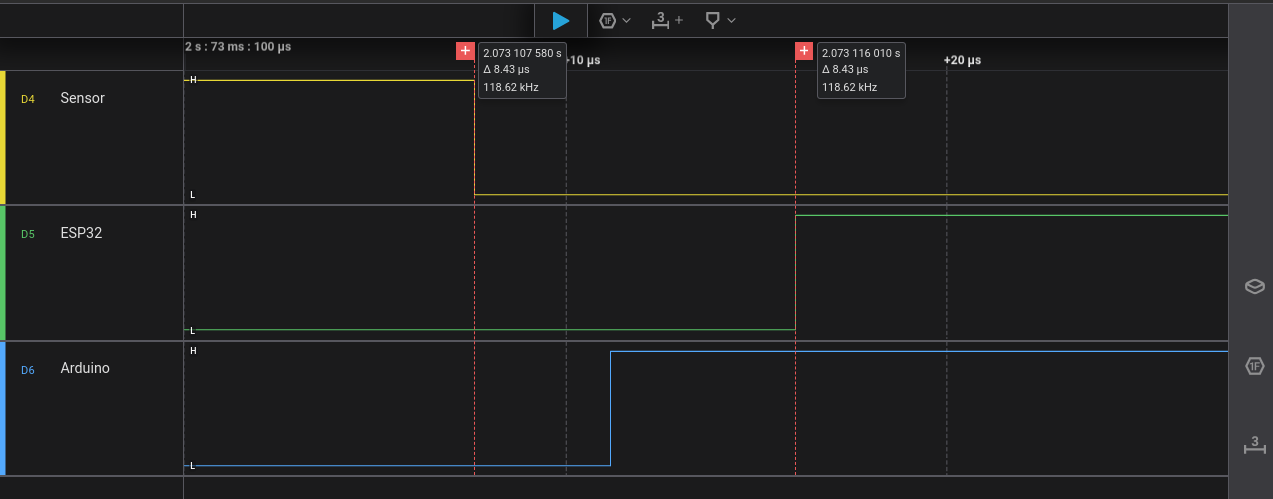Open the device settings panel in right sidebar

1254,287
